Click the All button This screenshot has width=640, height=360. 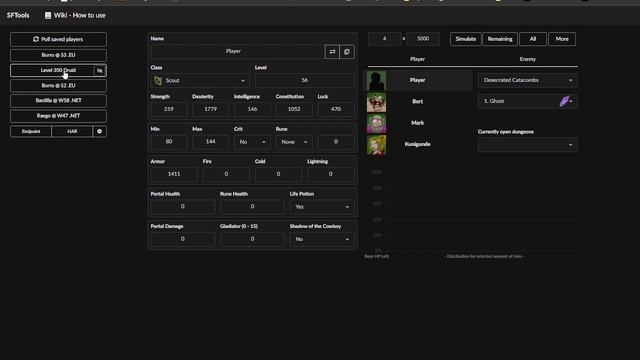[x=533, y=39]
